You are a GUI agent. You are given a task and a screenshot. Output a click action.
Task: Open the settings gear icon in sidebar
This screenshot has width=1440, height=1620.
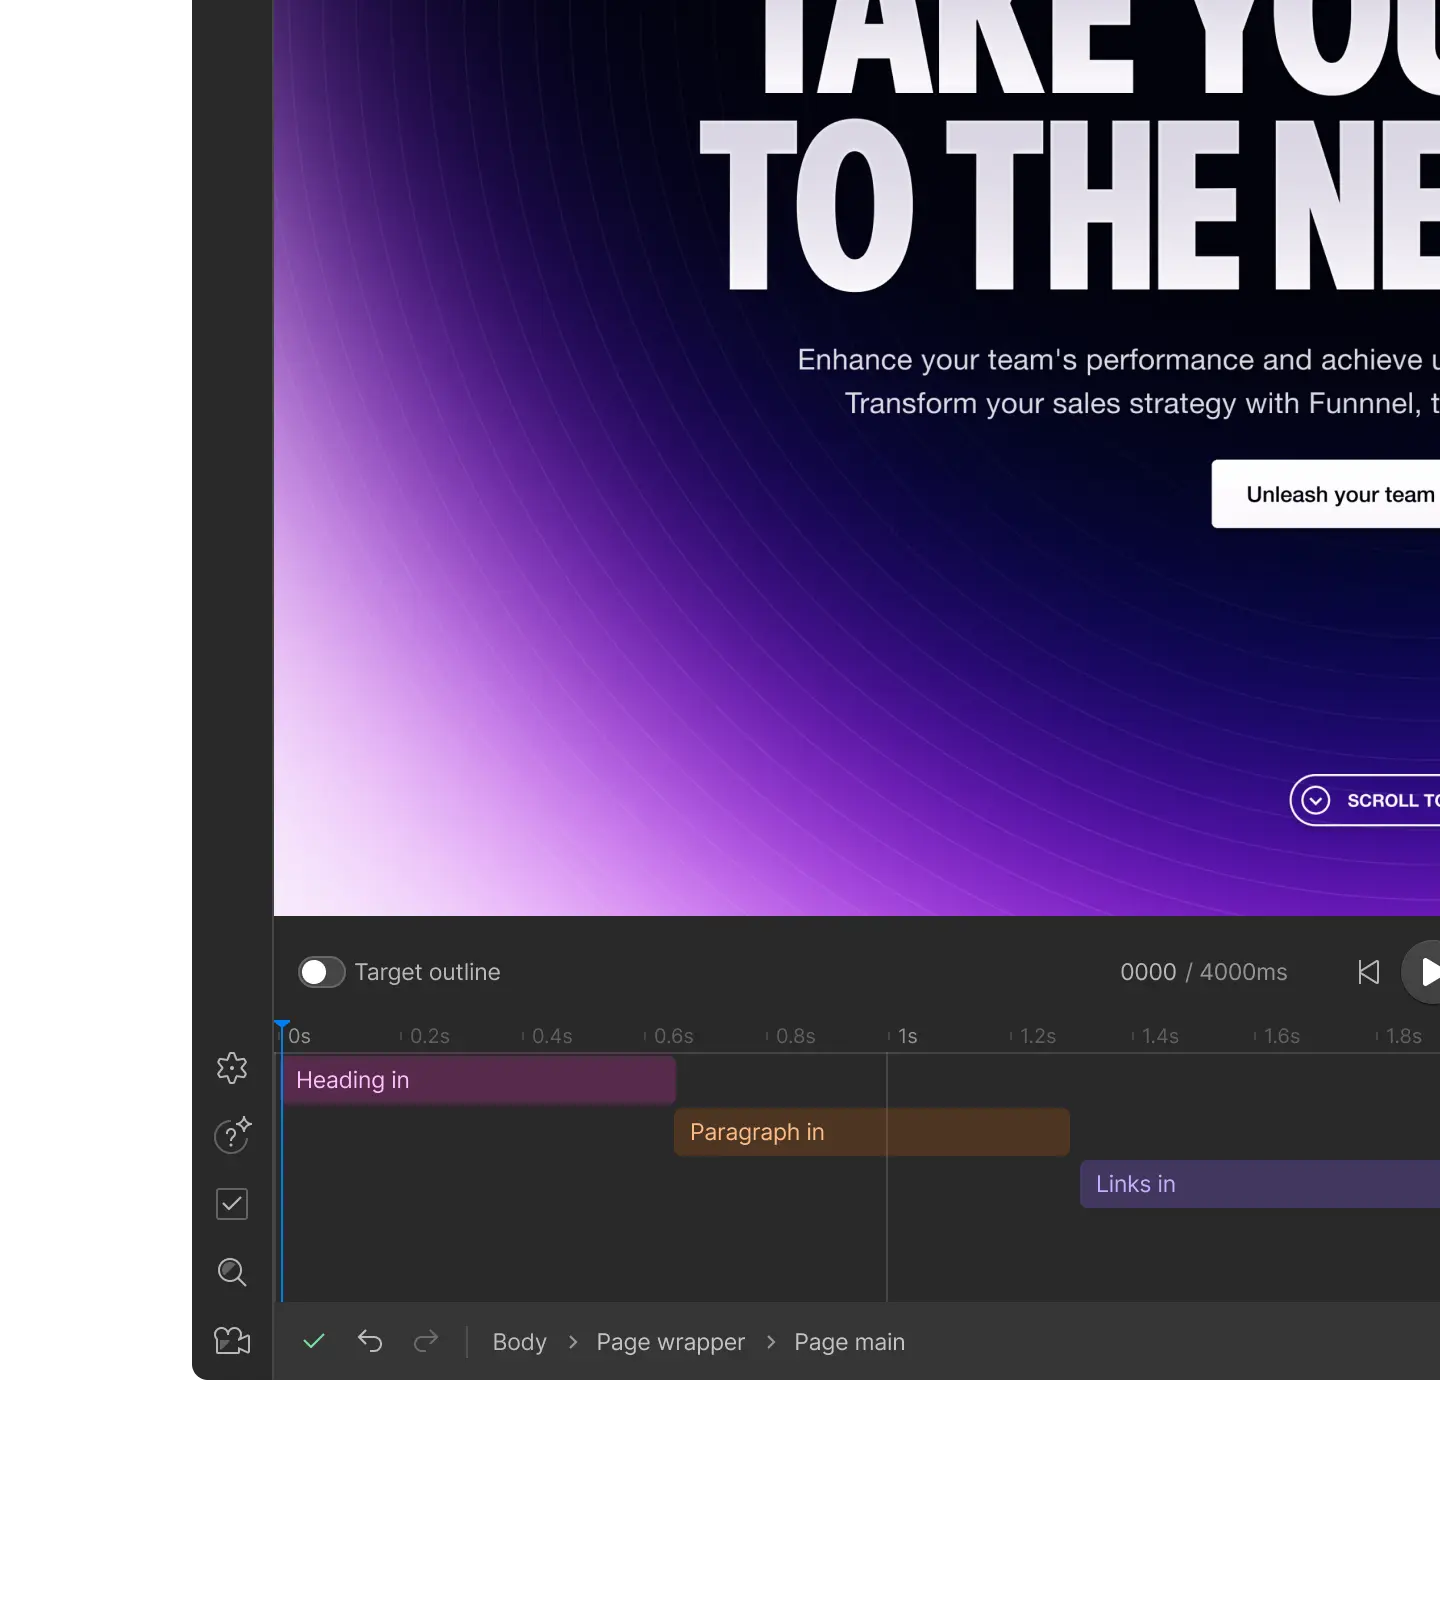pyautogui.click(x=232, y=1068)
